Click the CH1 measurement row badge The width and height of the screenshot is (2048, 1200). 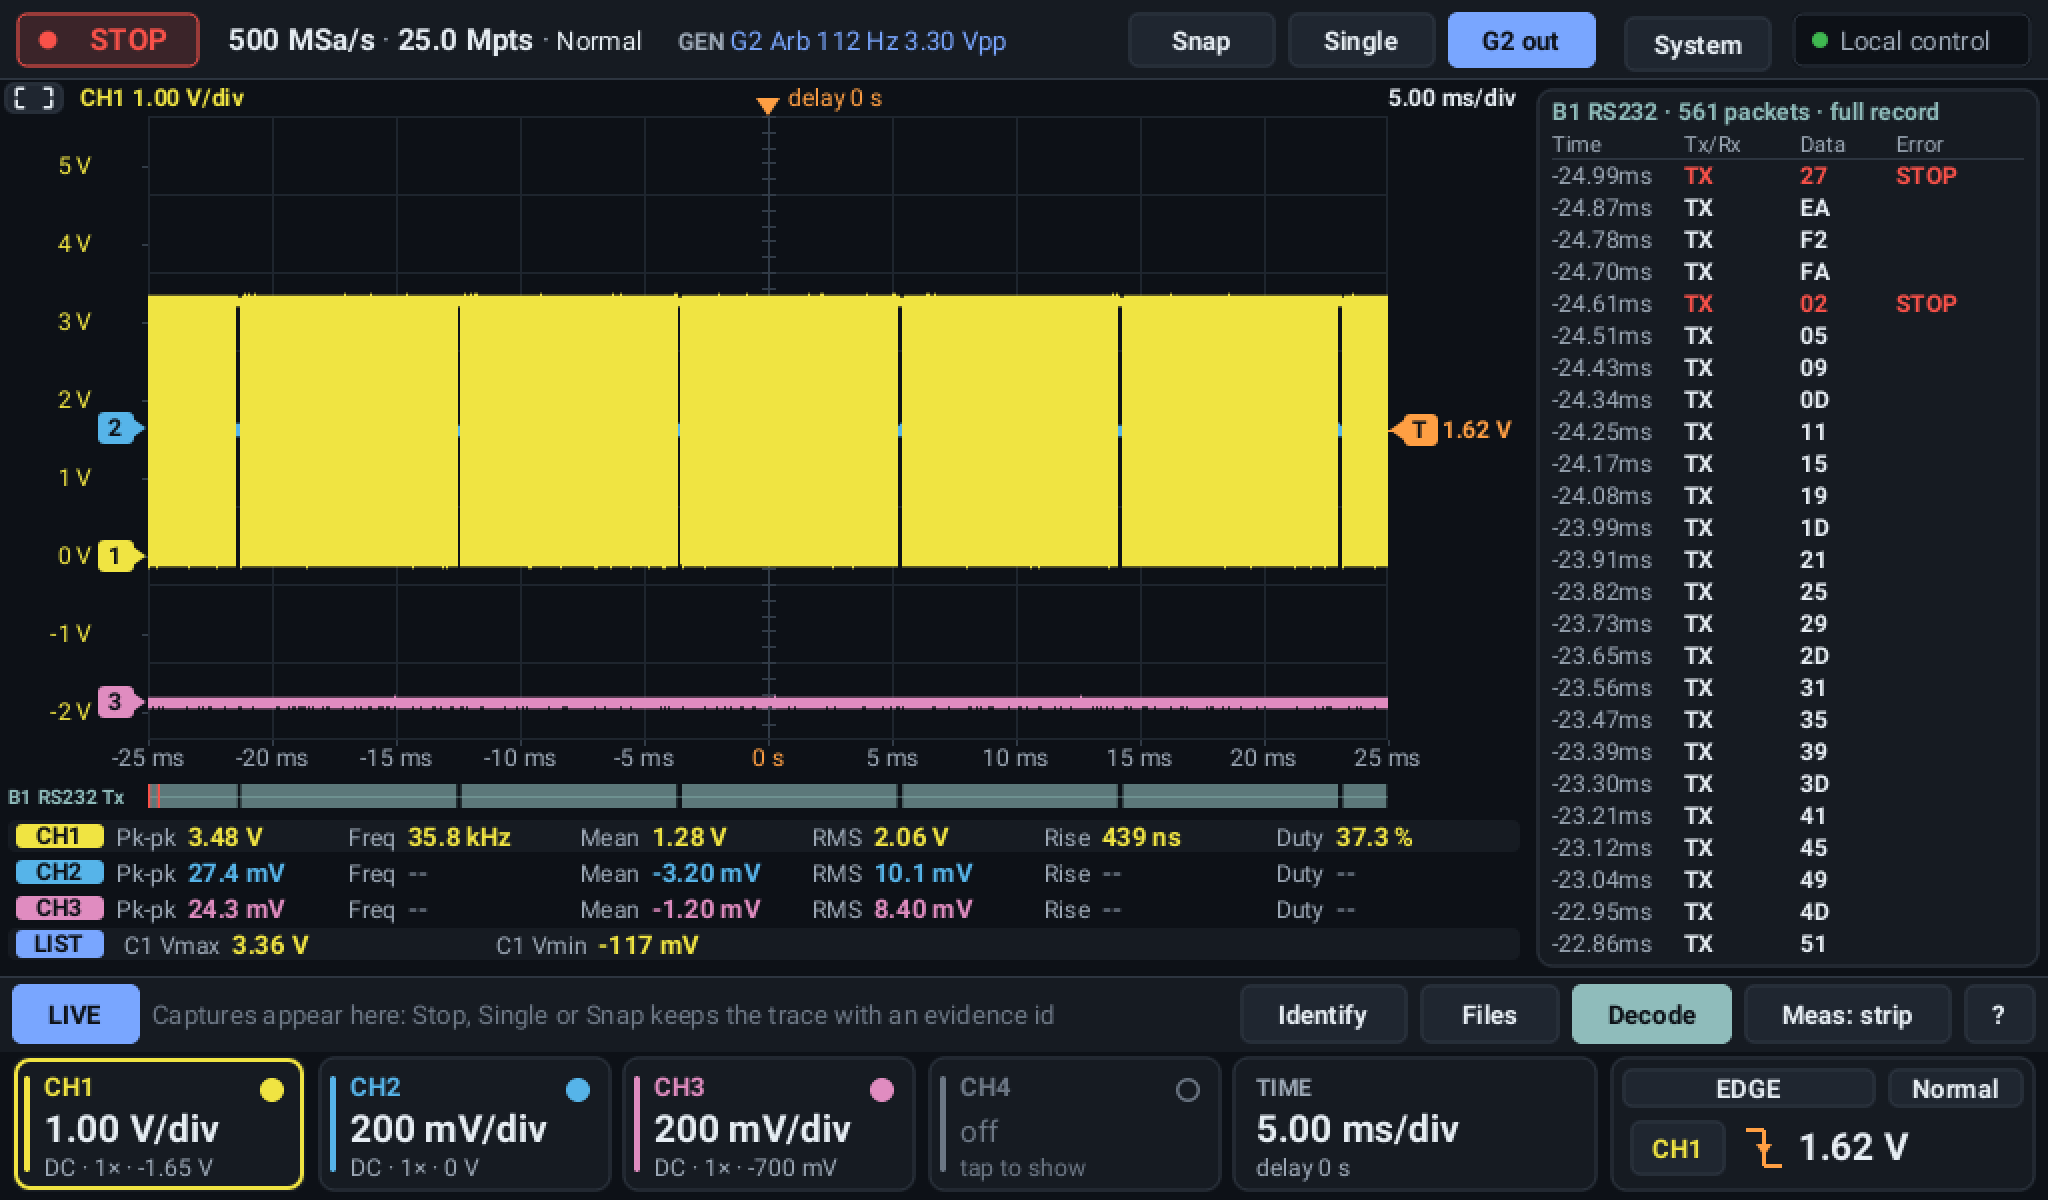[x=59, y=837]
